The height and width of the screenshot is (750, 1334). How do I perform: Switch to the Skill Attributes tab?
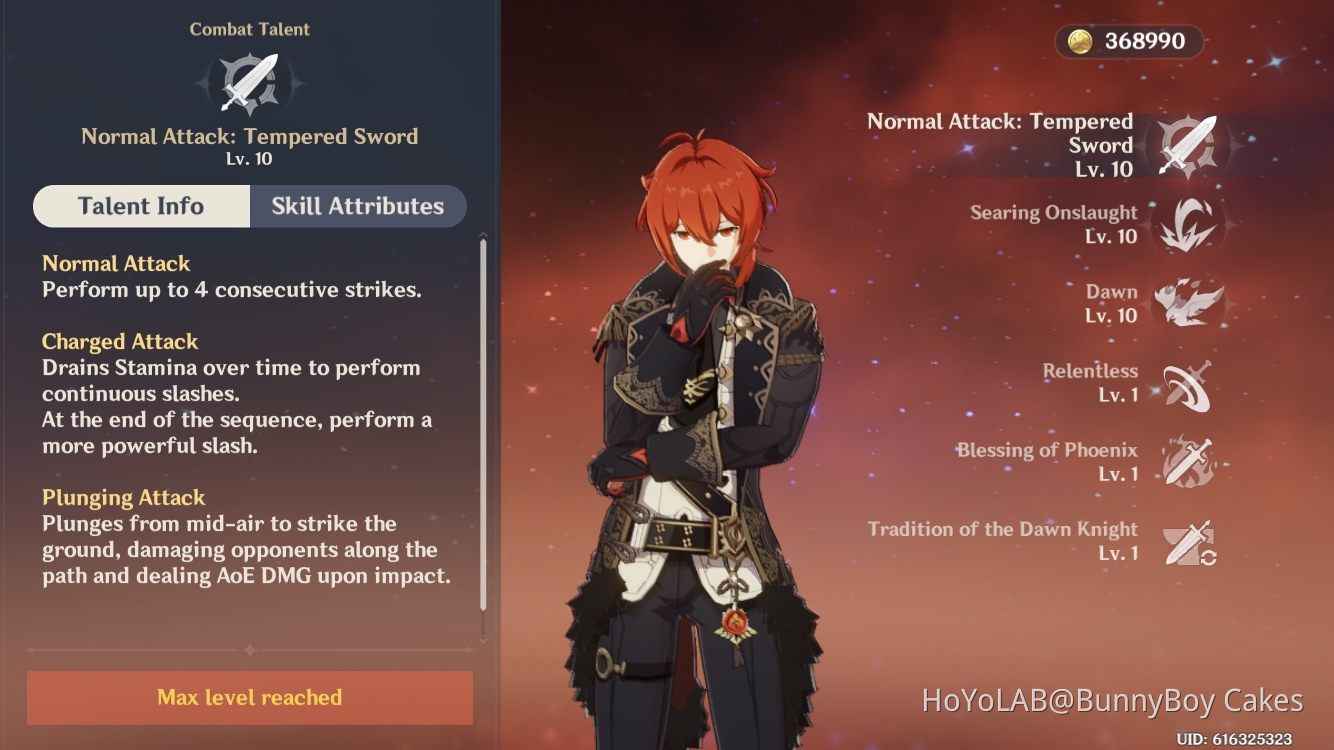tap(358, 206)
